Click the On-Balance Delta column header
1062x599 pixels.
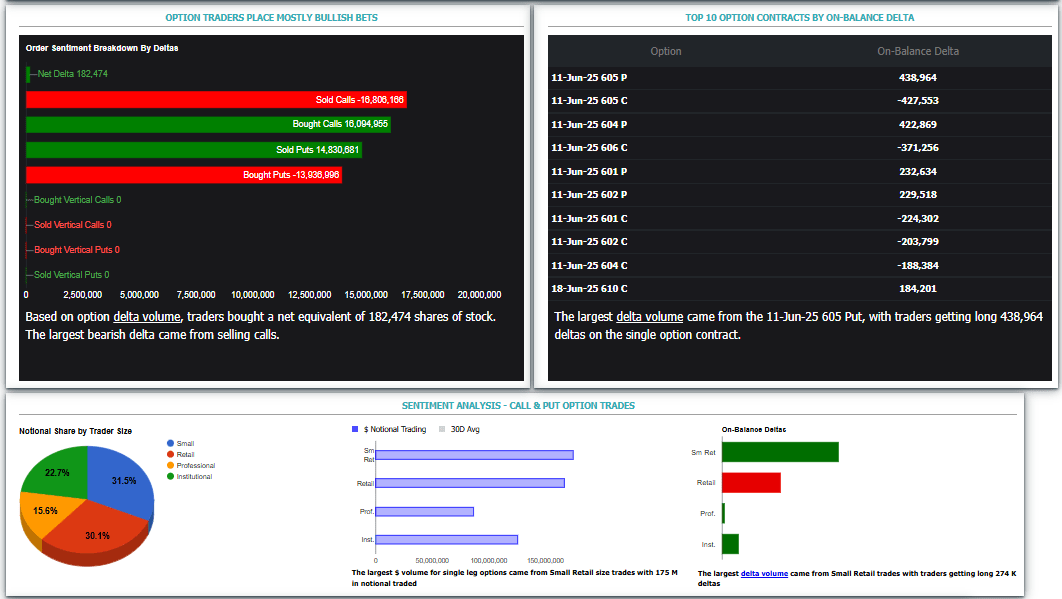918,51
